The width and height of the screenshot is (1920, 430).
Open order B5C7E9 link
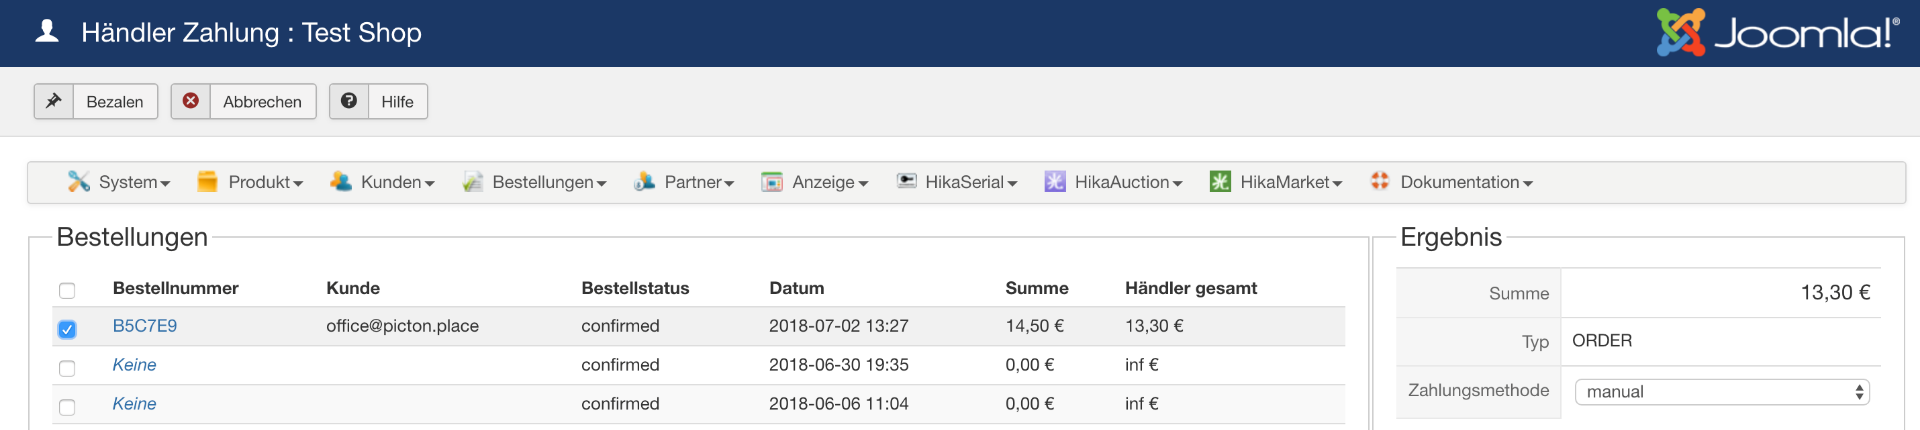point(145,326)
